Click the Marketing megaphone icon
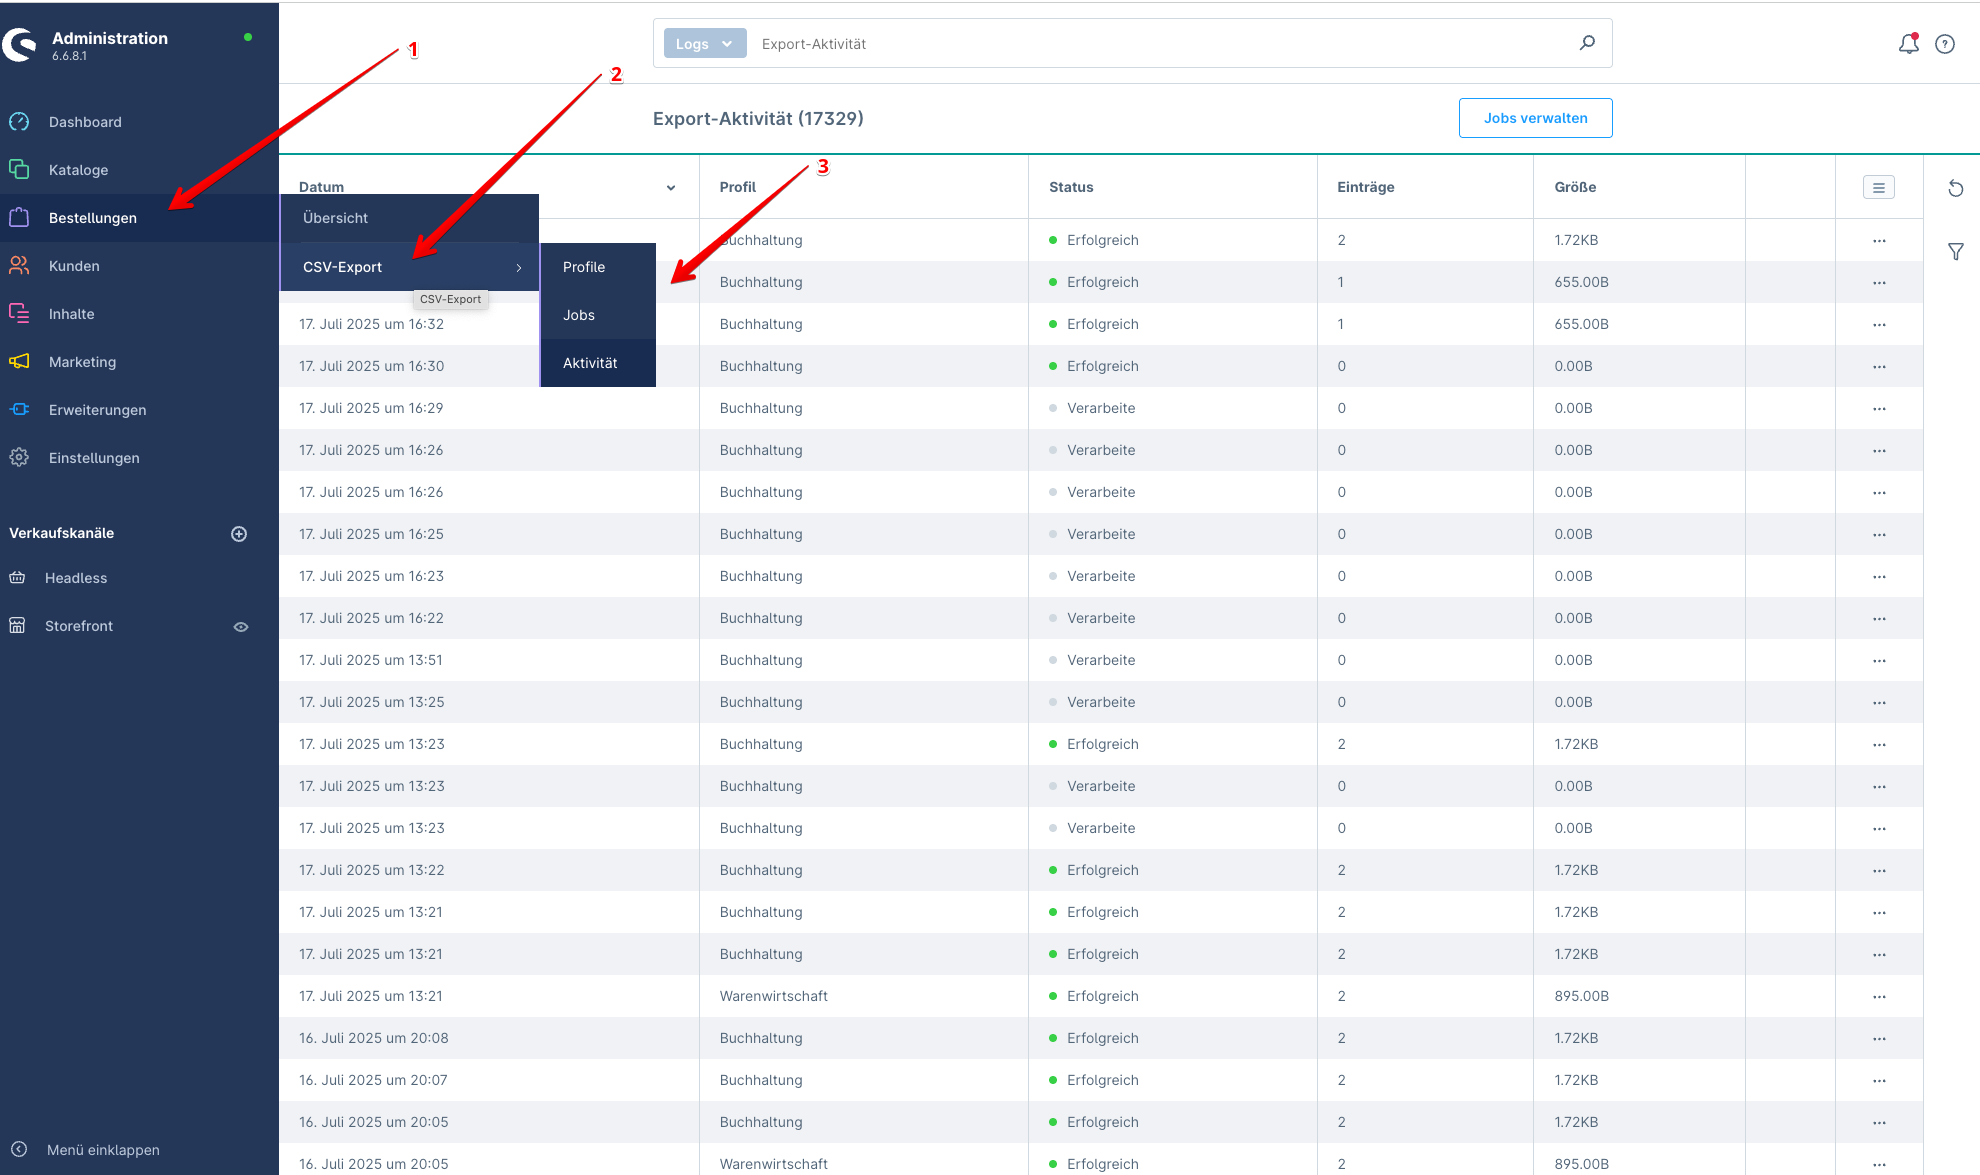This screenshot has width=1980, height=1175. [19, 362]
